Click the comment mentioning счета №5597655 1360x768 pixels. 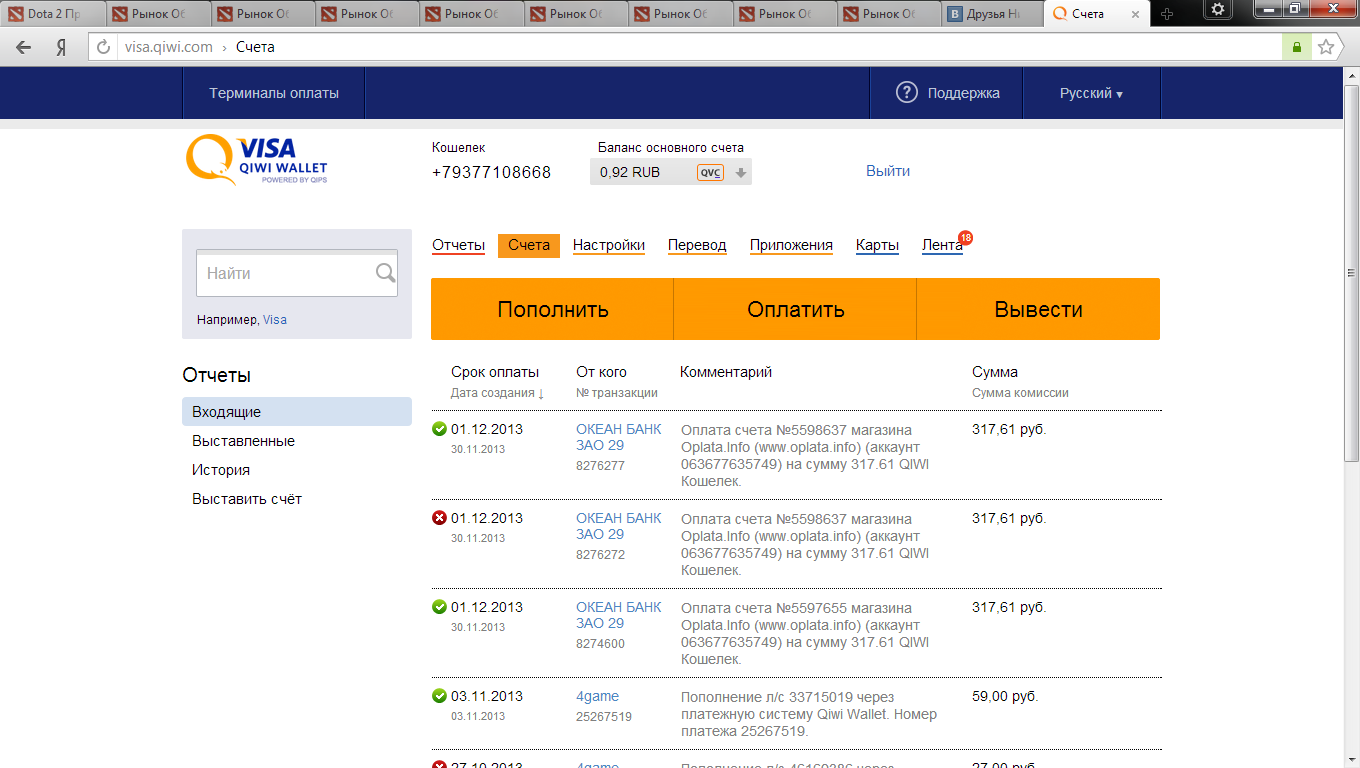pos(806,634)
